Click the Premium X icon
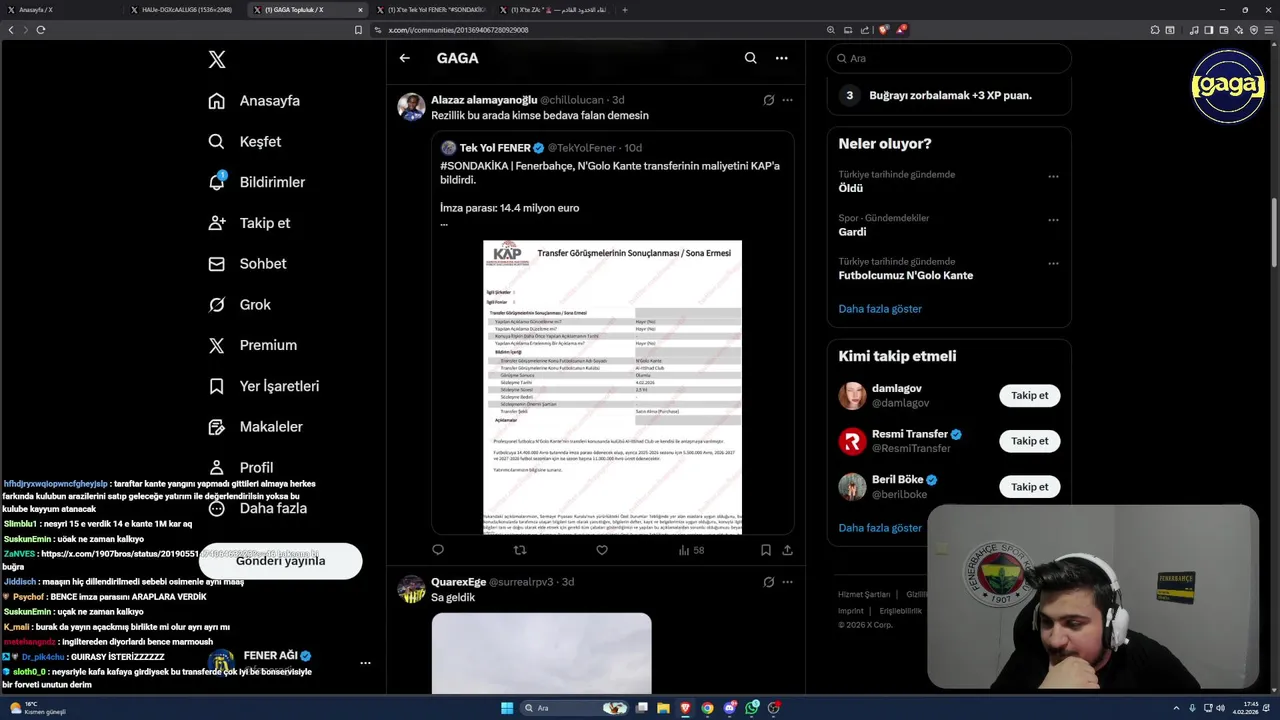This screenshot has height=720, width=1280. (216, 345)
